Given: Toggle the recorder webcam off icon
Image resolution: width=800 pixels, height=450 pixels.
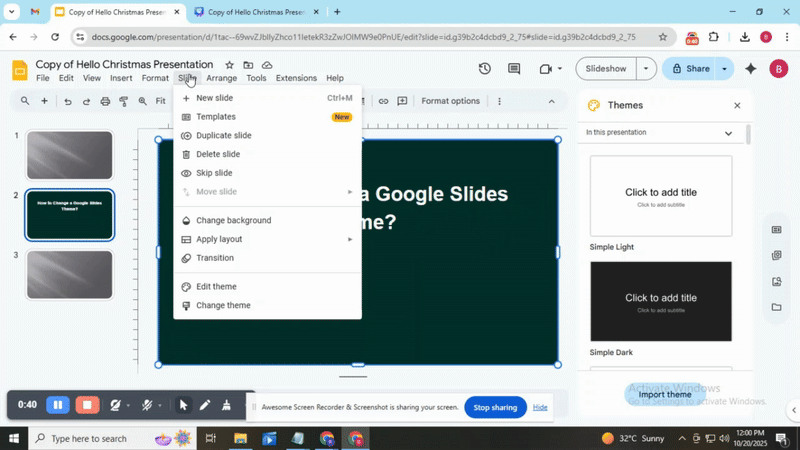Looking at the screenshot, I should click(116, 405).
